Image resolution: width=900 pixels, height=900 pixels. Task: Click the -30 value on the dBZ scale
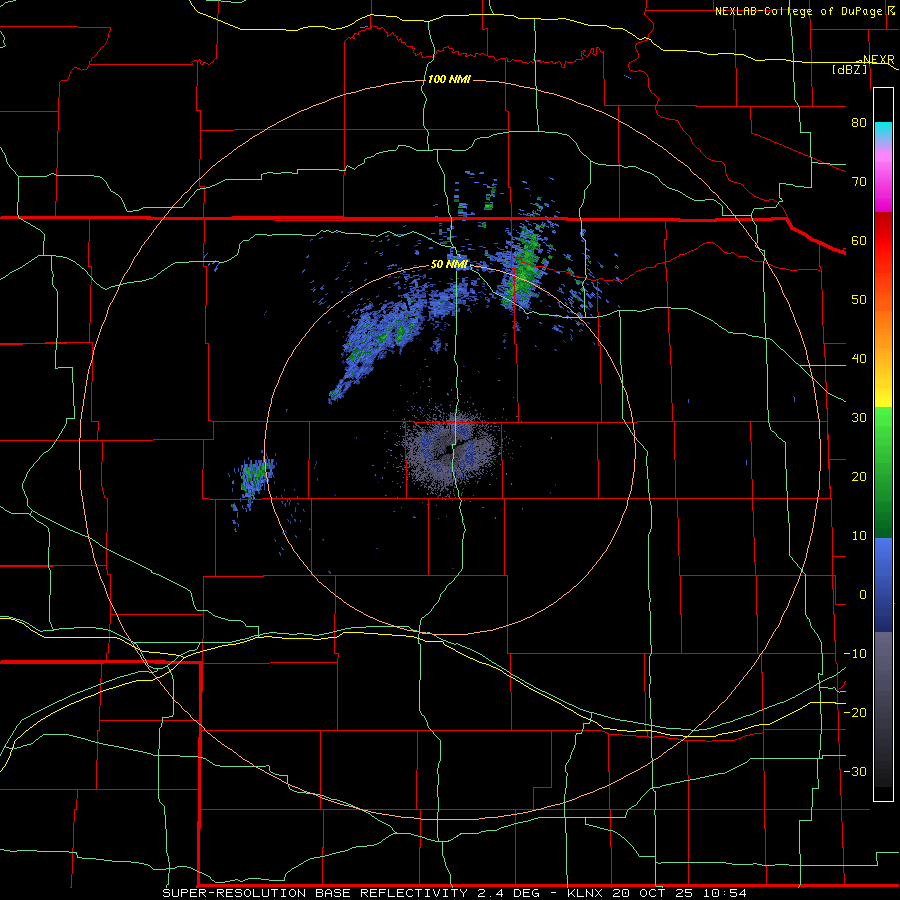(855, 771)
